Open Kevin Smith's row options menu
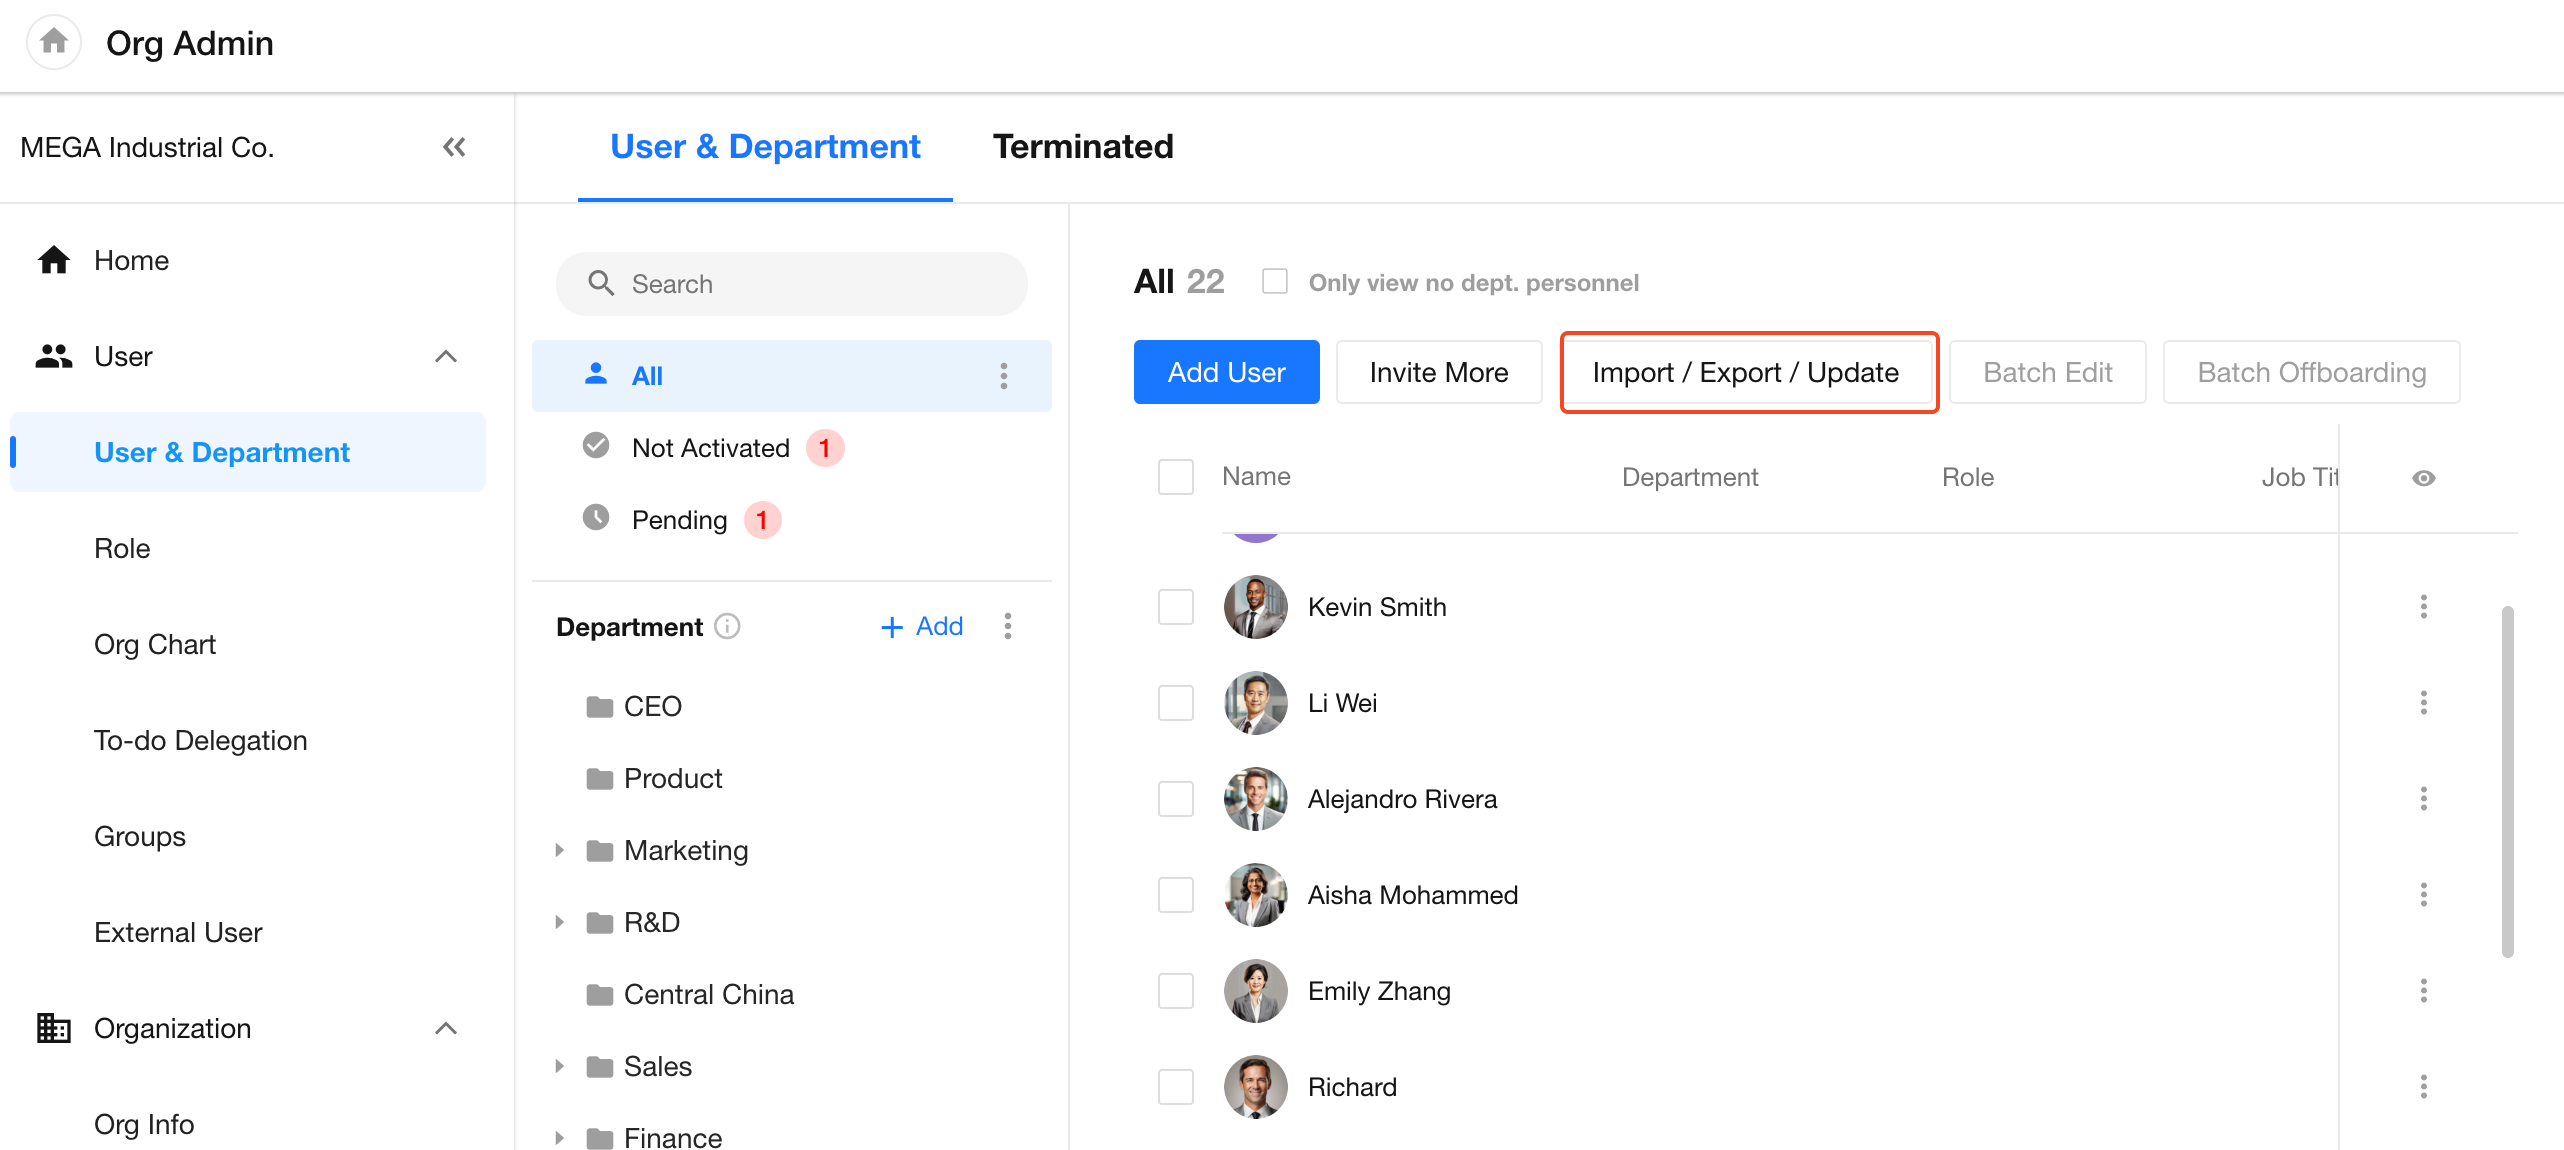The height and width of the screenshot is (1150, 2564). coord(2423,607)
